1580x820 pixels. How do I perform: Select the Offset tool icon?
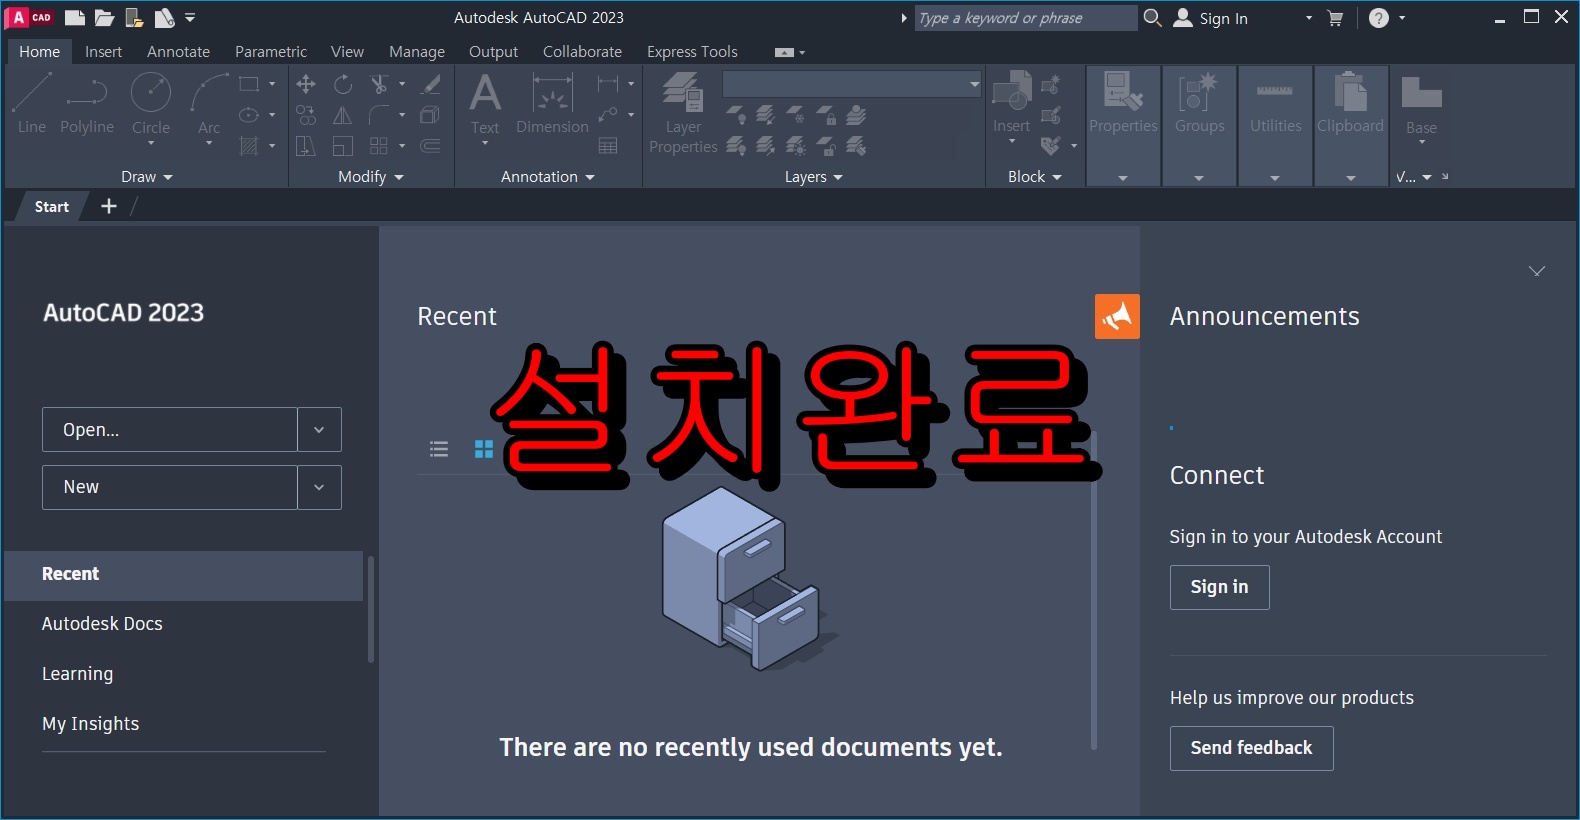pos(431,146)
